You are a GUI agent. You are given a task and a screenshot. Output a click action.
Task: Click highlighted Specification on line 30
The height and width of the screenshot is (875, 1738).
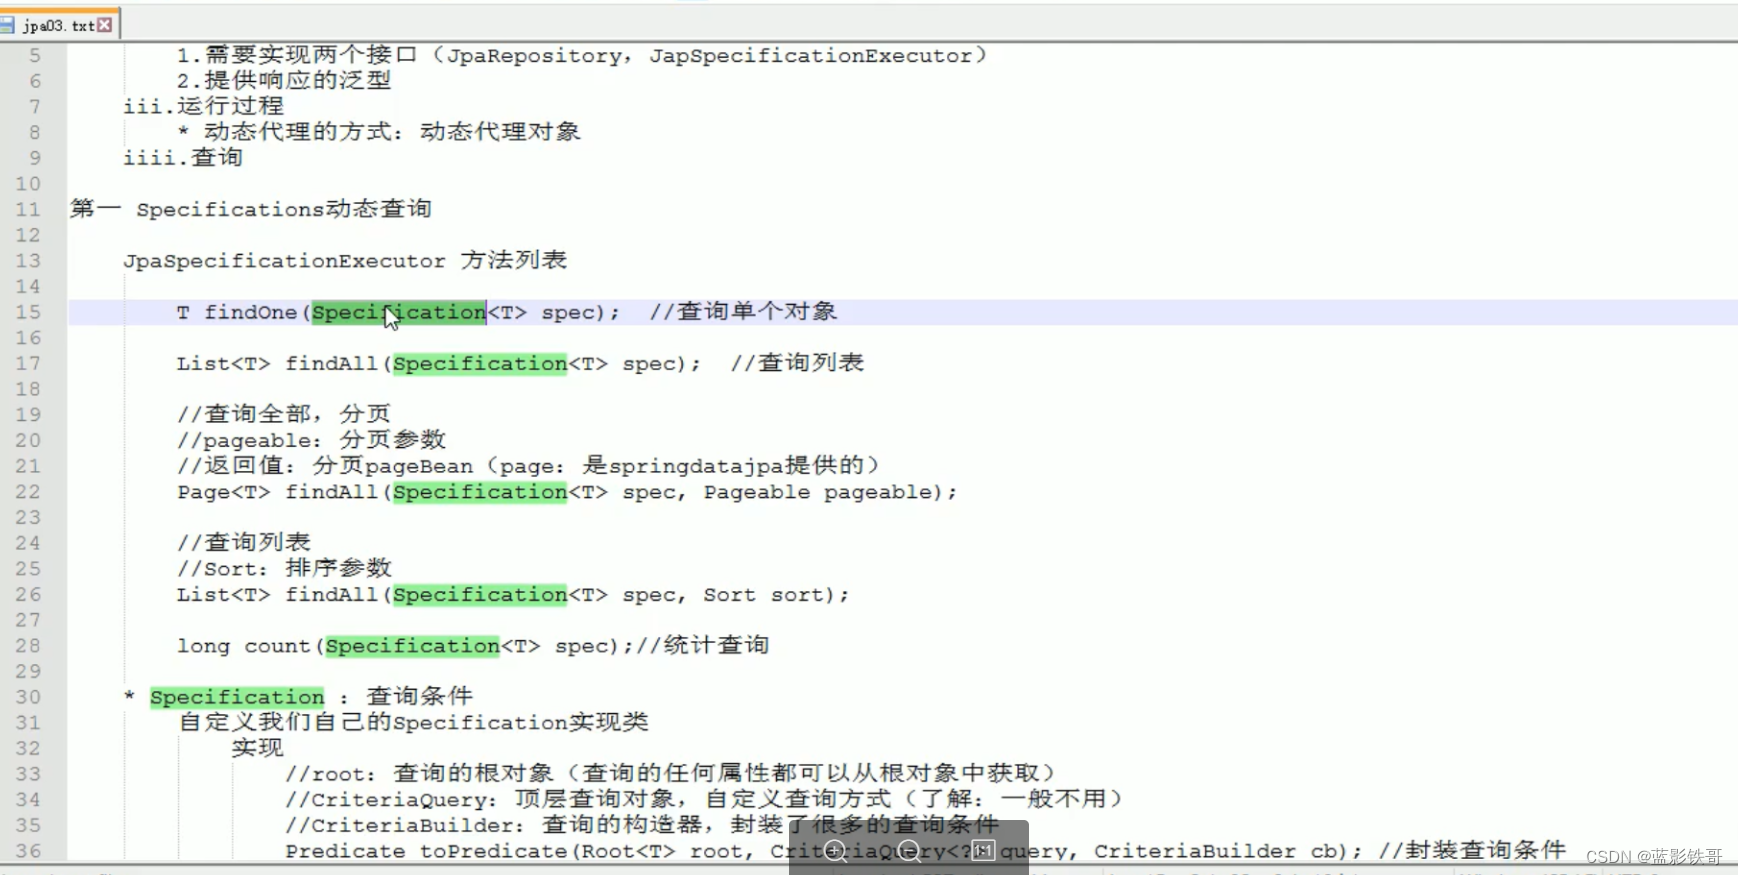237,697
